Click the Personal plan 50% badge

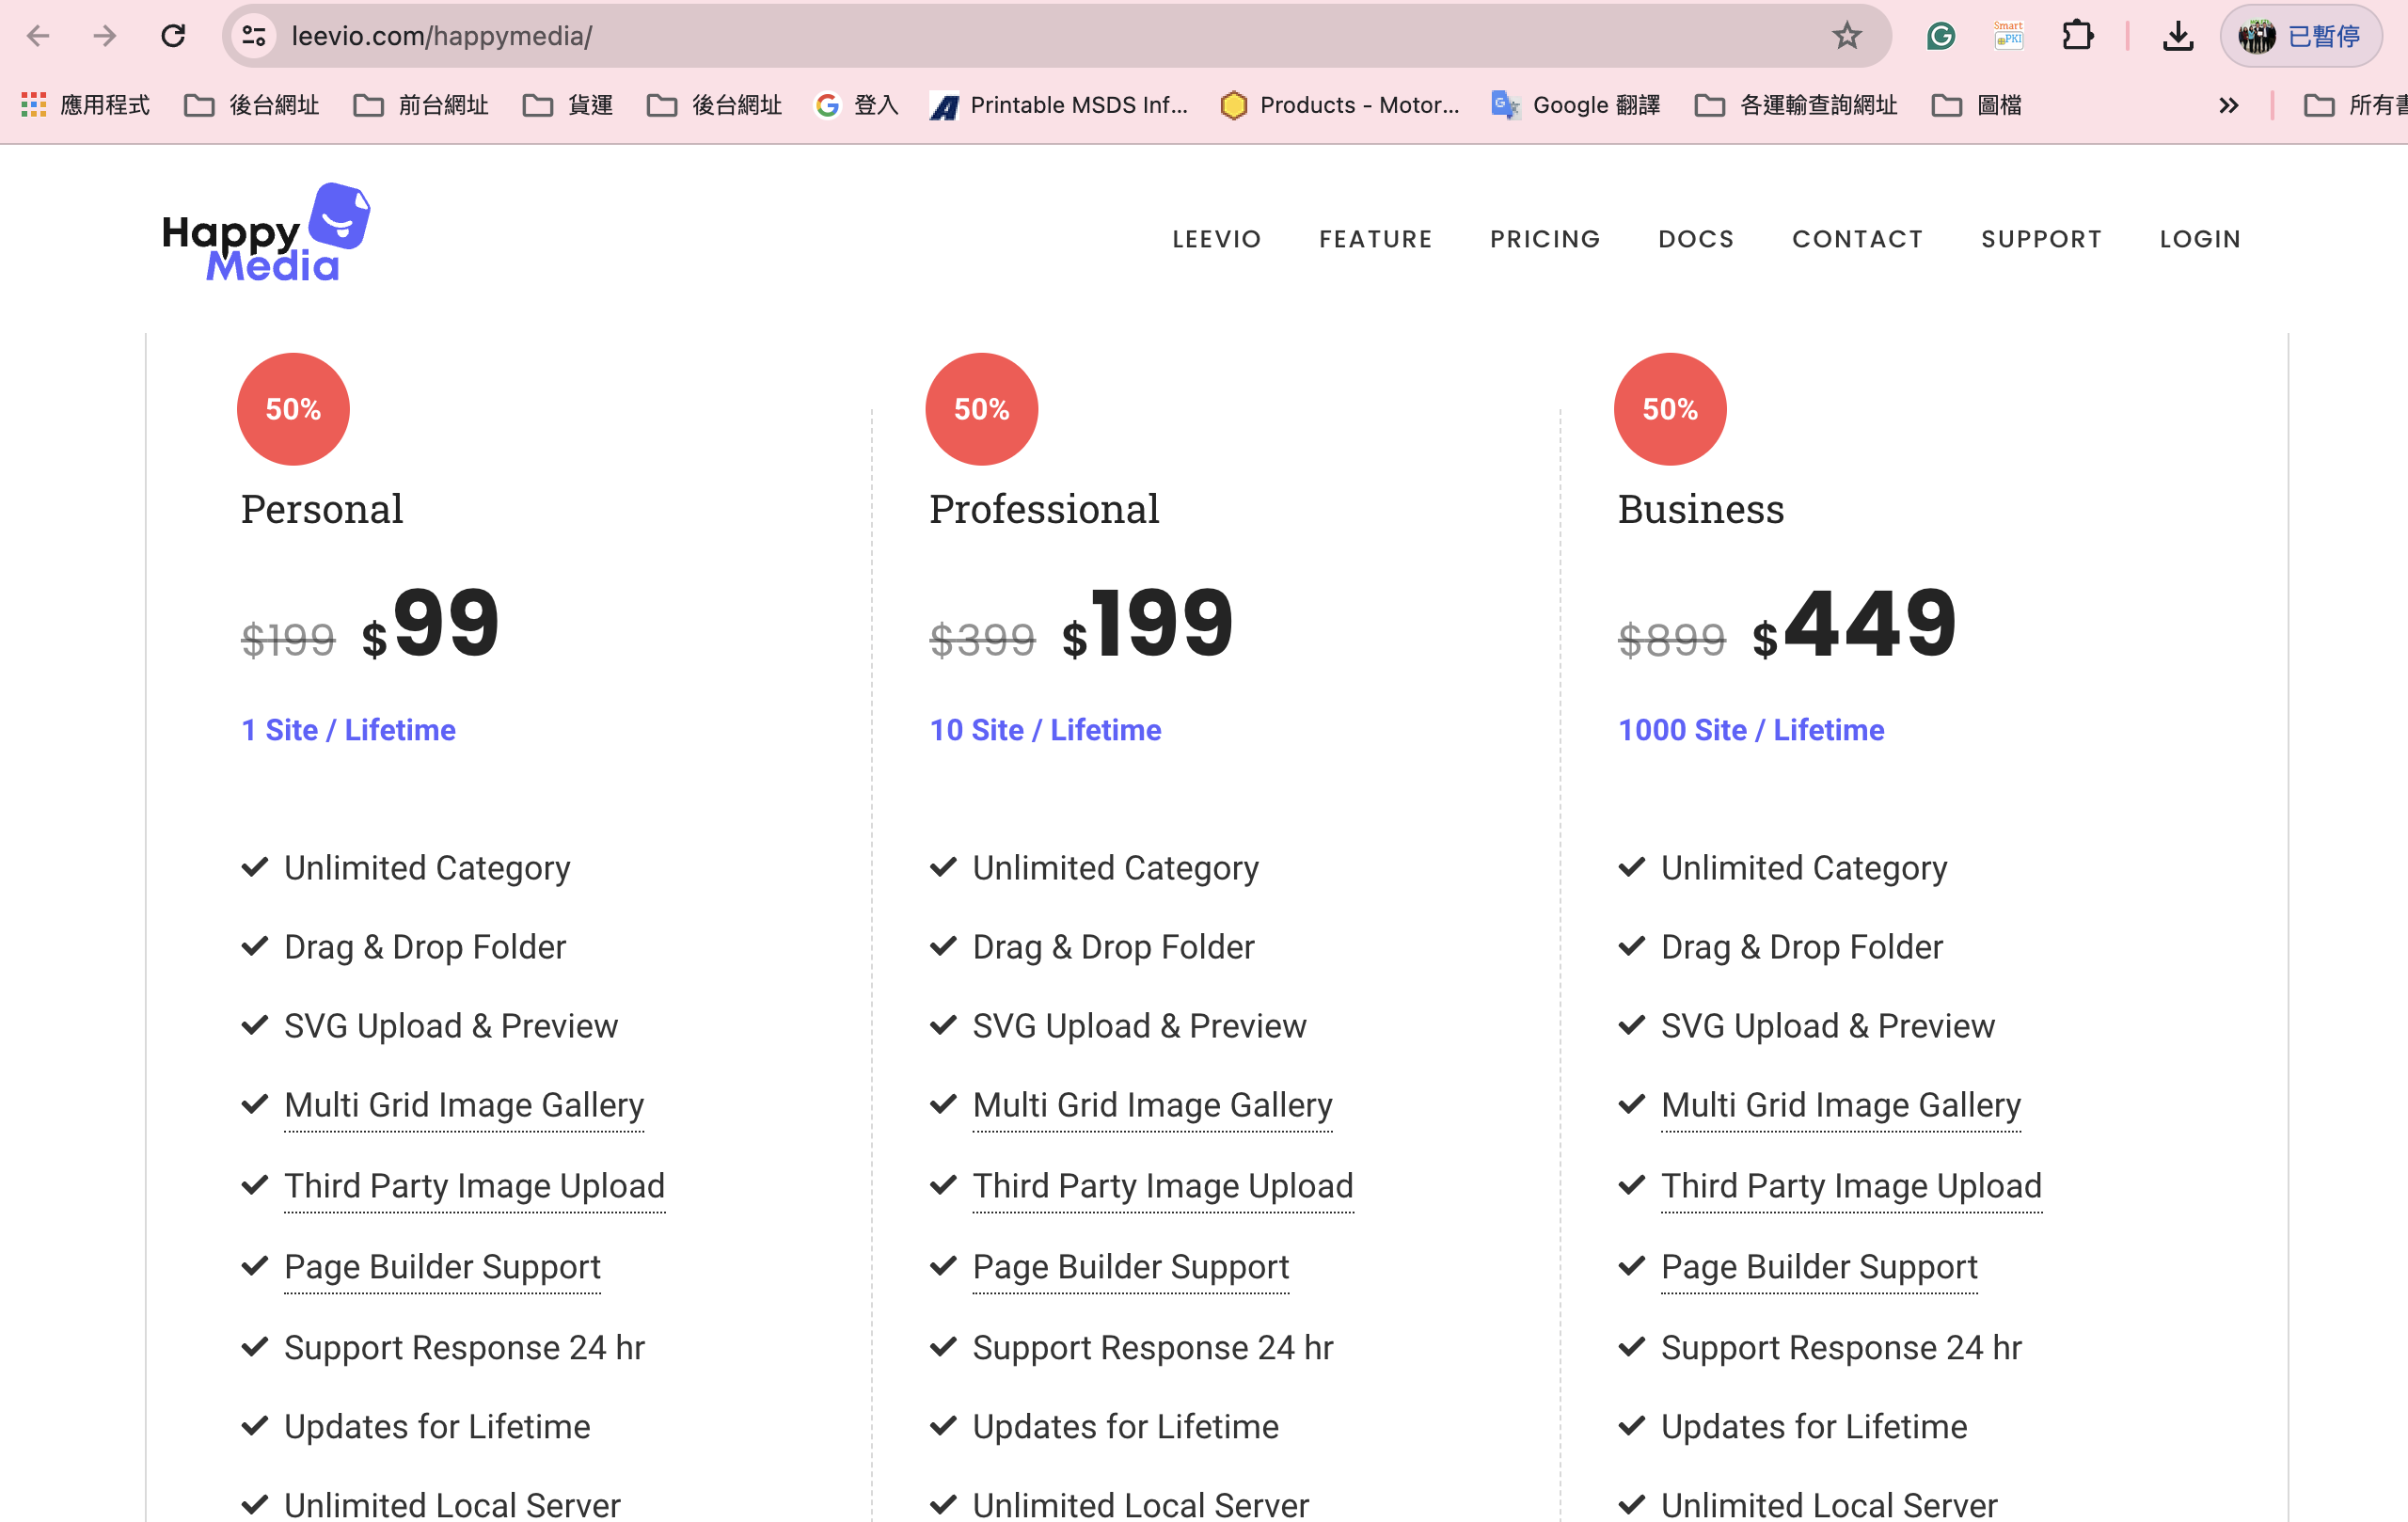pyautogui.click(x=293, y=409)
